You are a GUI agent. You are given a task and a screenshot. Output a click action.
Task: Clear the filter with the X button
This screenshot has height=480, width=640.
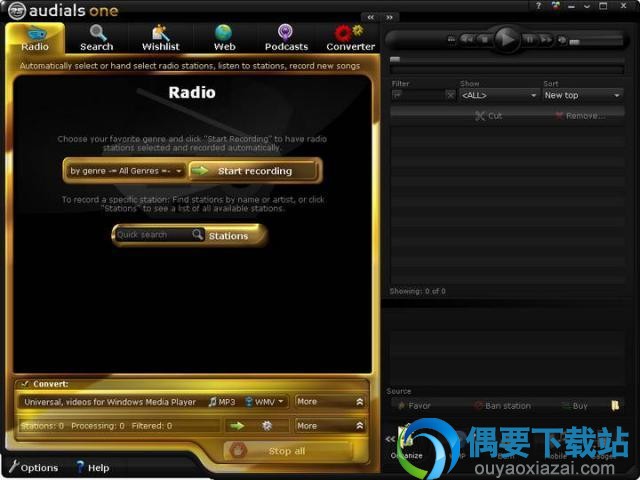click(450, 95)
